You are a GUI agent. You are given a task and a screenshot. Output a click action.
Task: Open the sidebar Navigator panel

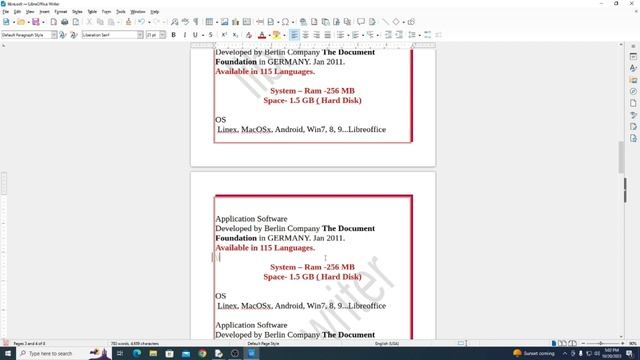coord(633,91)
